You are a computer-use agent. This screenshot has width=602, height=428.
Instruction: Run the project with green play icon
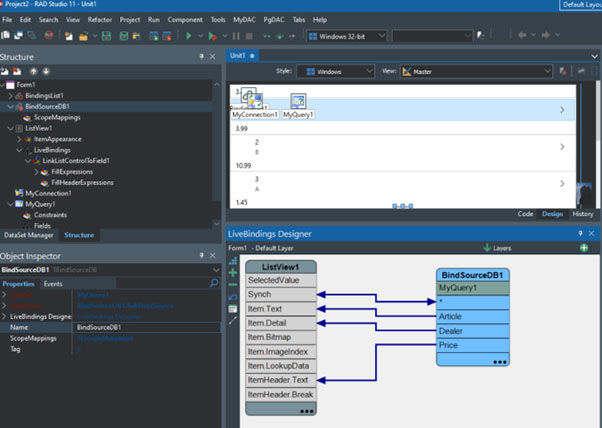pos(189,36)
